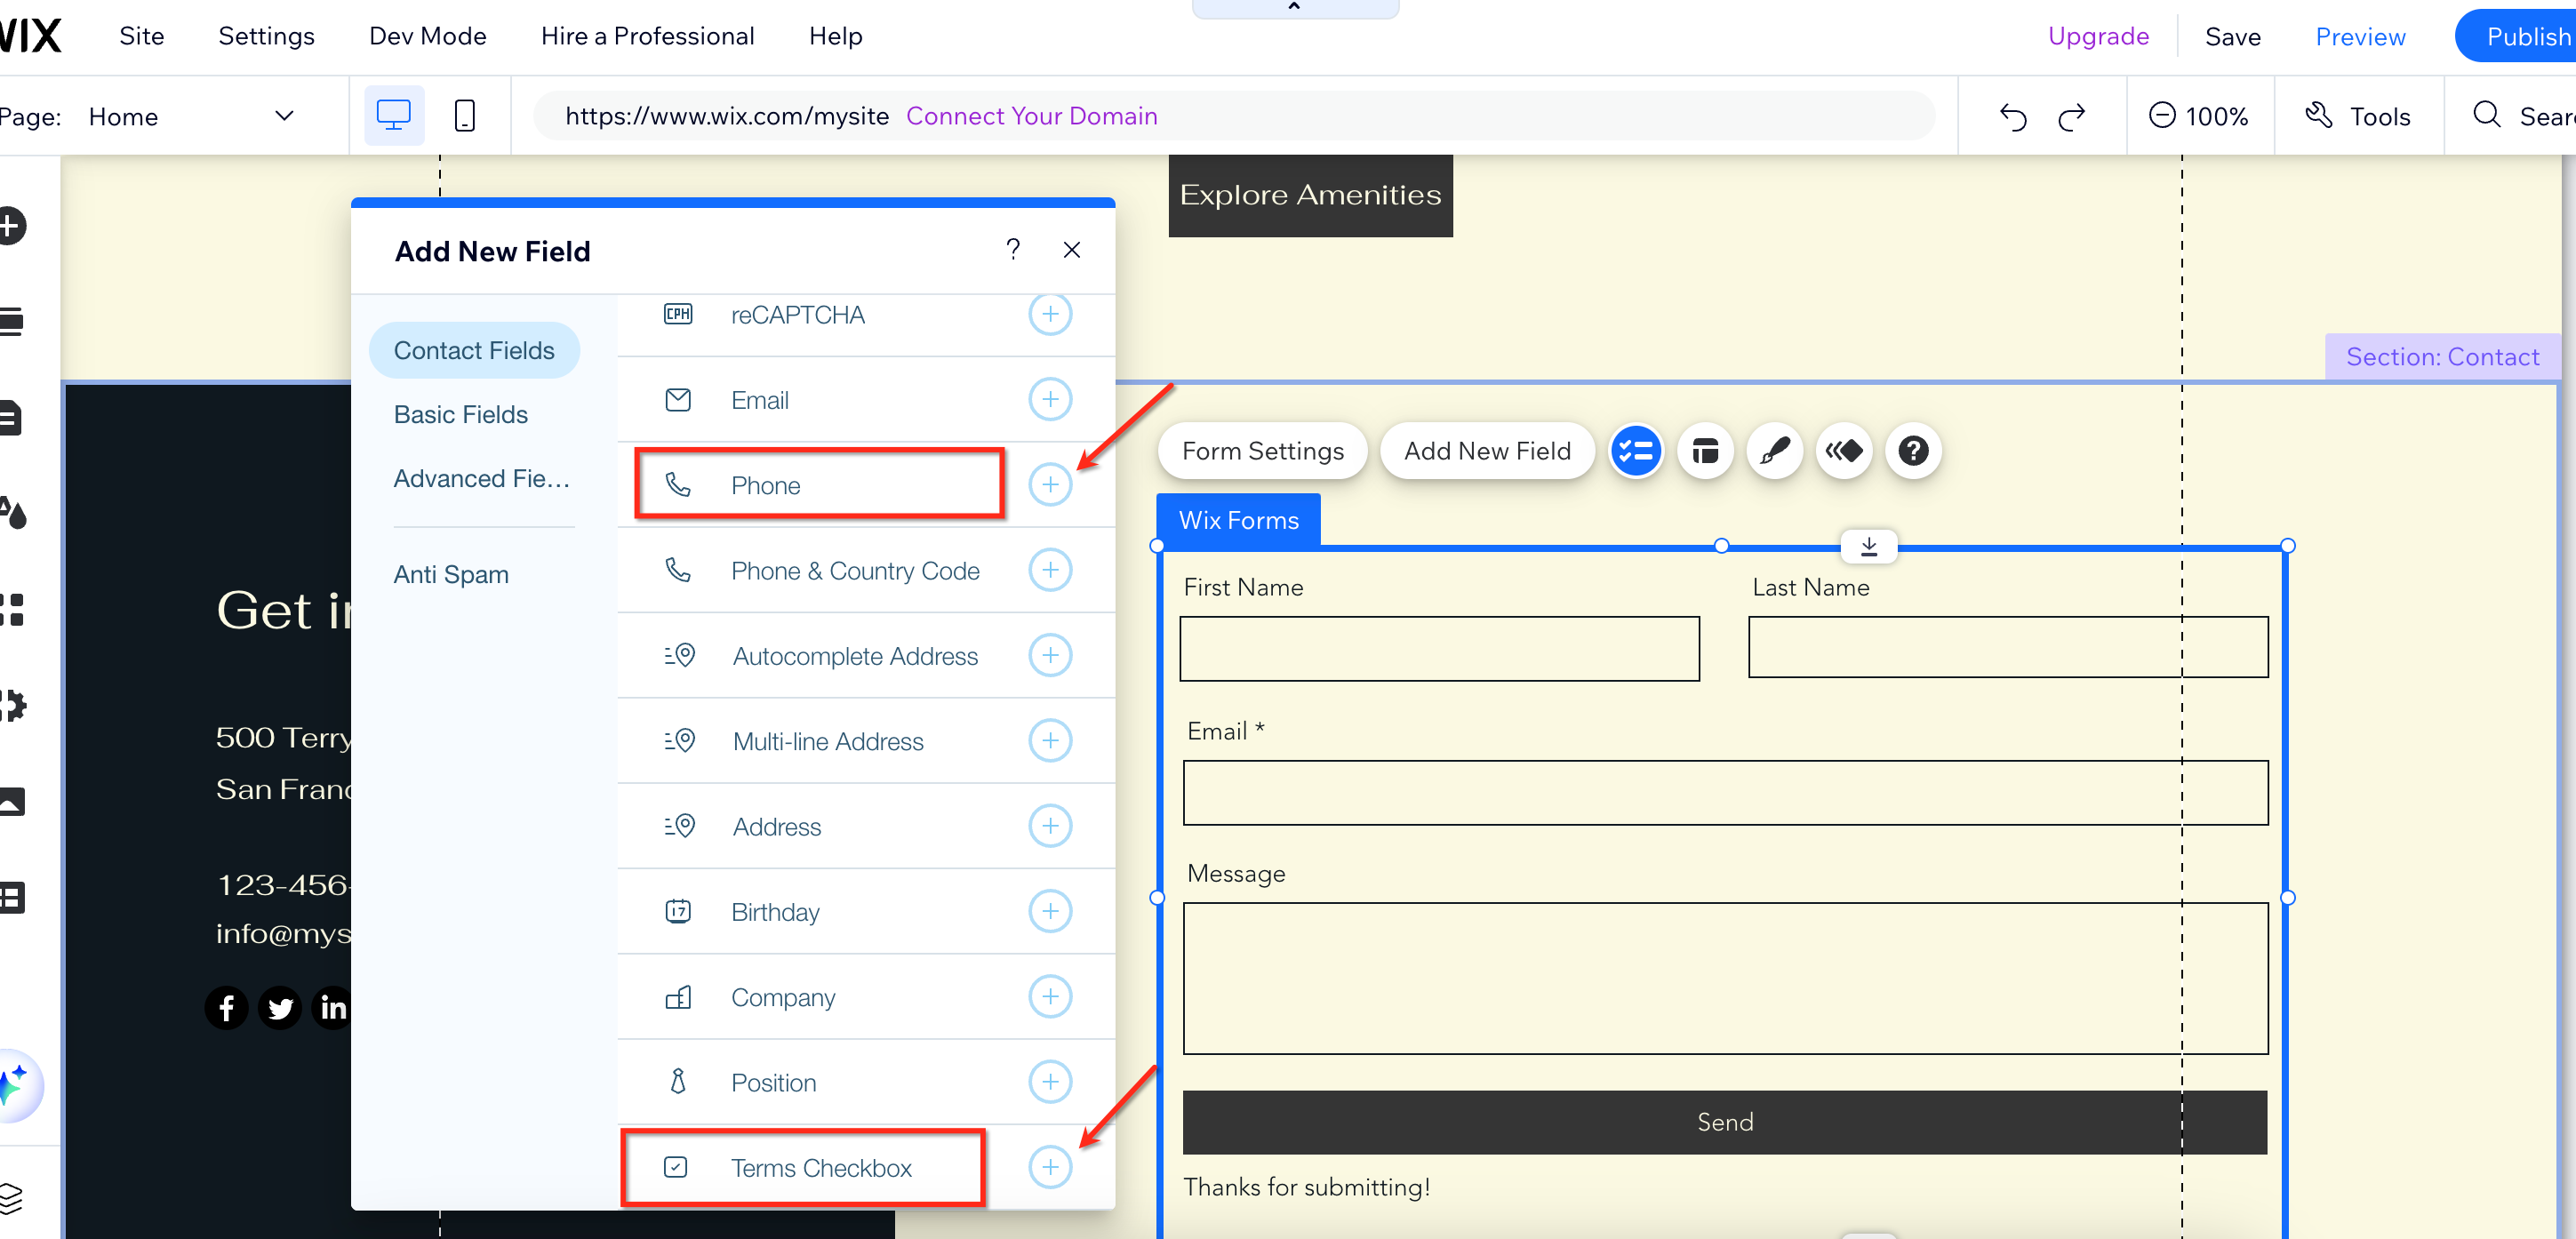Open the Help menu
Image resolution: width=2576 pixels, height=1239 pixels.
click(835, 36)
